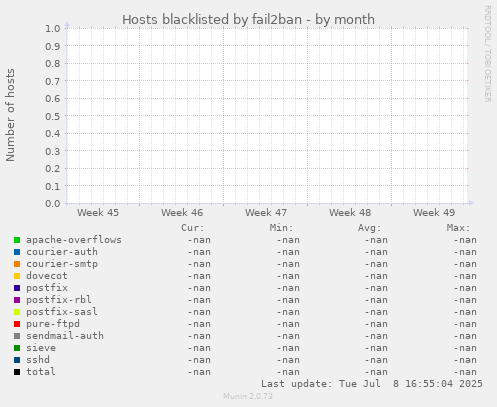Click the Avg value for sshd
The image size is (497, 407).
376,360
